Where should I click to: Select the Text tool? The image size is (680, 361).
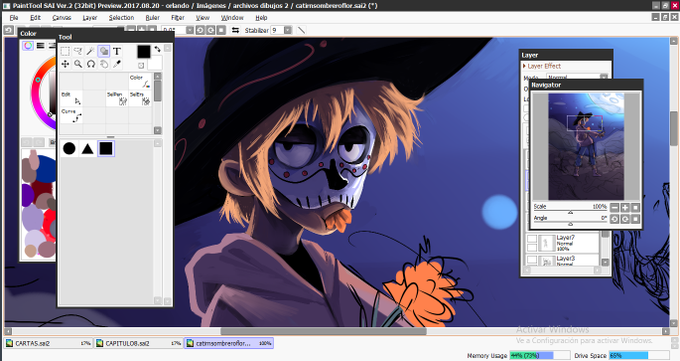(x=117, y=51)
